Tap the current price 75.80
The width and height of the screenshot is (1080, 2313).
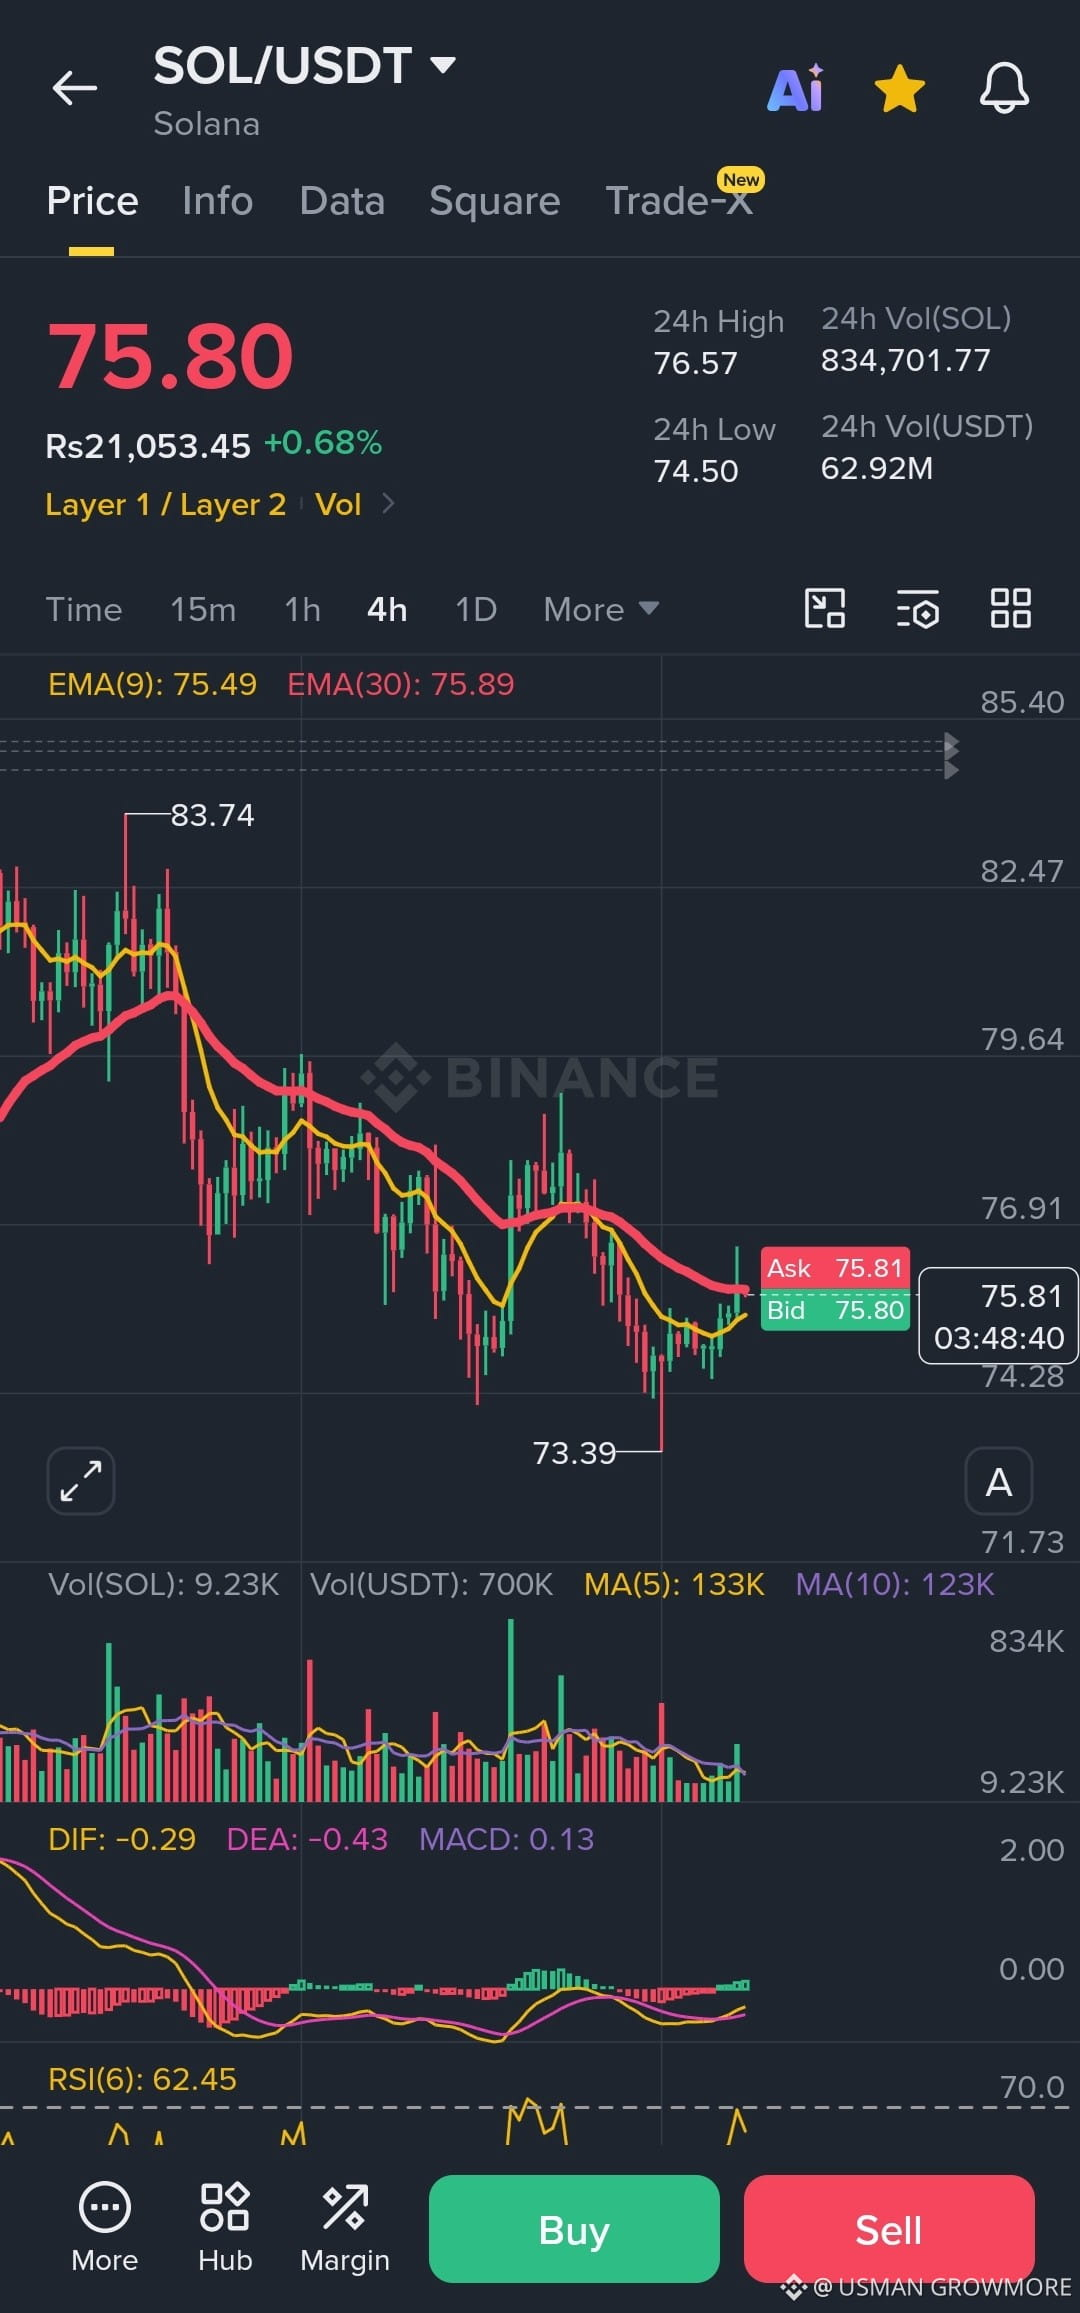[170, 356]
